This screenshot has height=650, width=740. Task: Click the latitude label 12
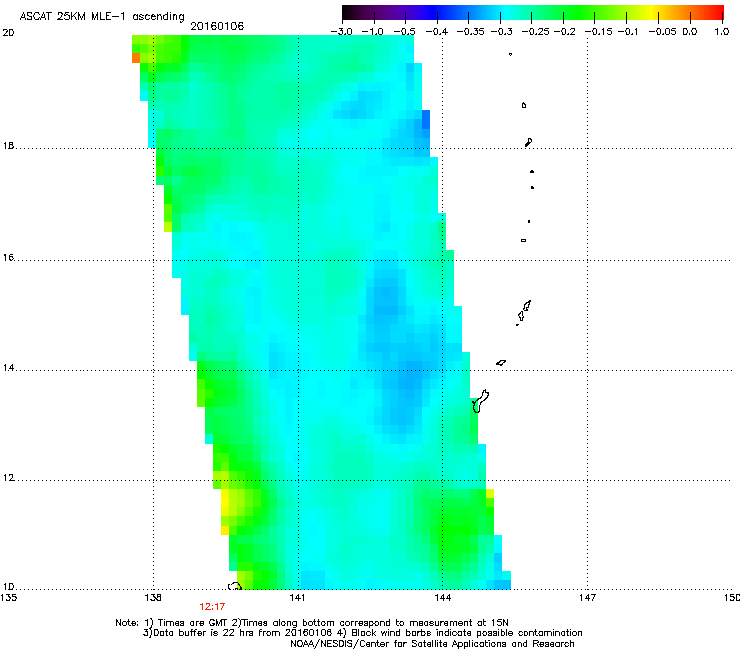click(8, 478)
